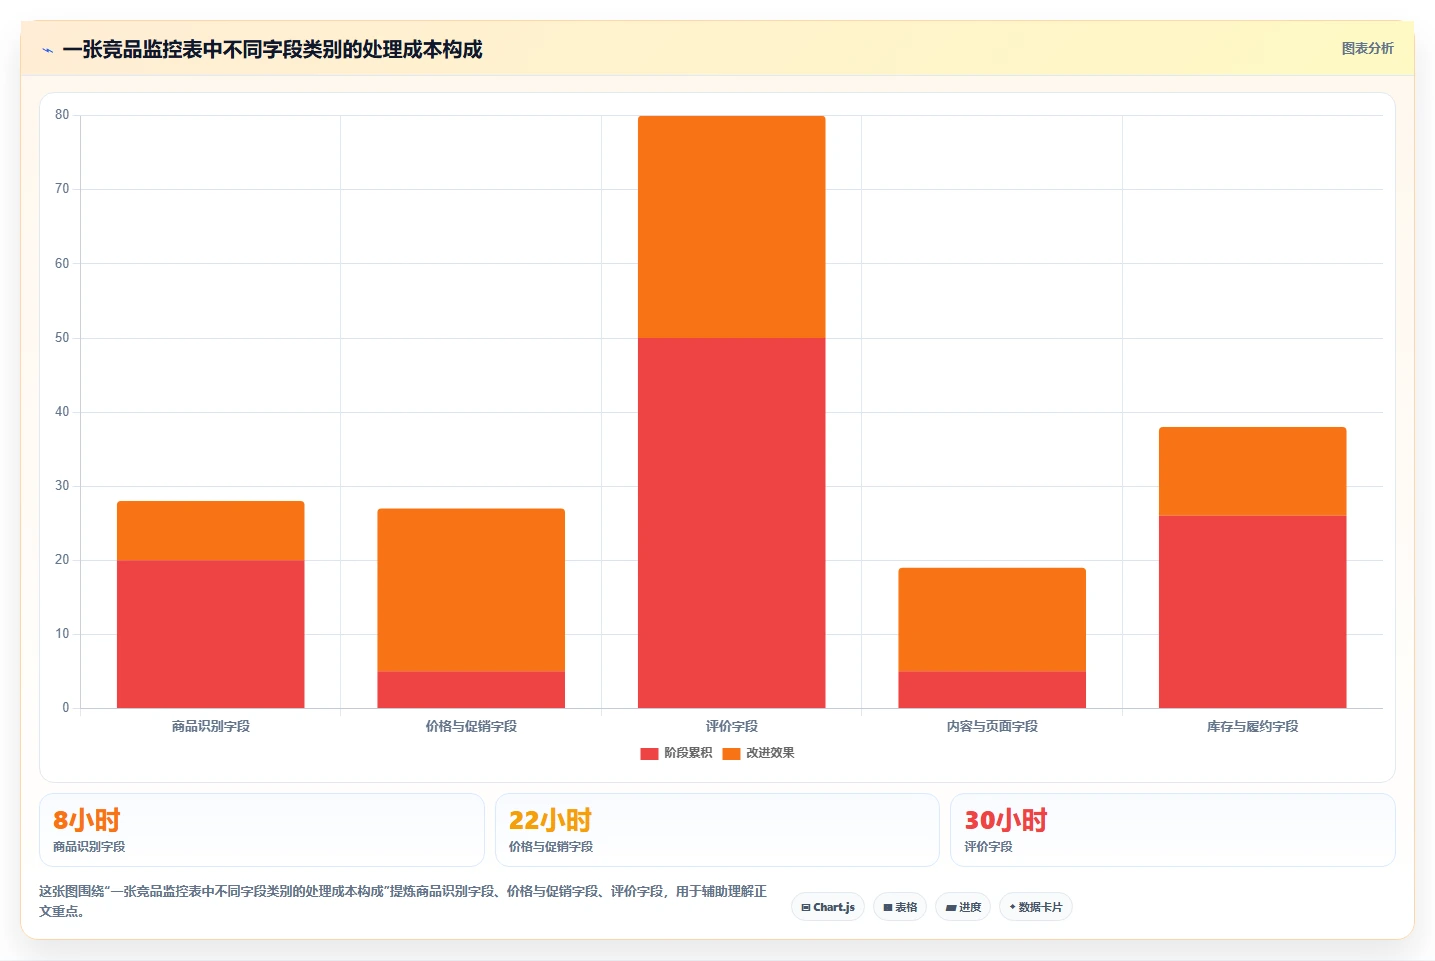Click the 数据卡片 tag

coord(1036,907)
